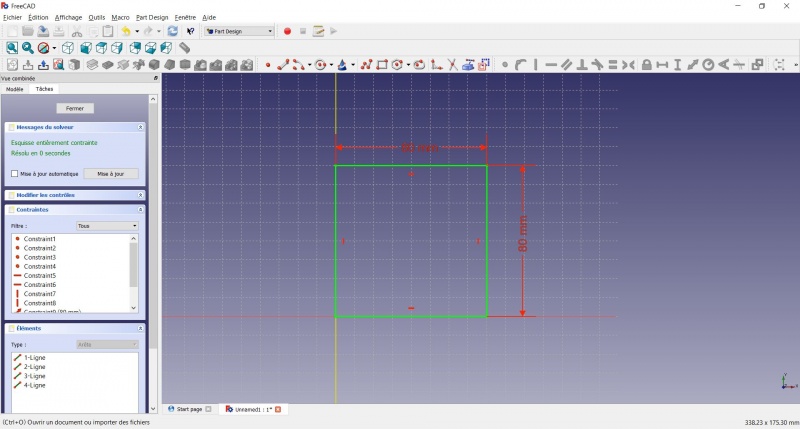Apply the Perpendicular constraint icon

coord(582,65)
